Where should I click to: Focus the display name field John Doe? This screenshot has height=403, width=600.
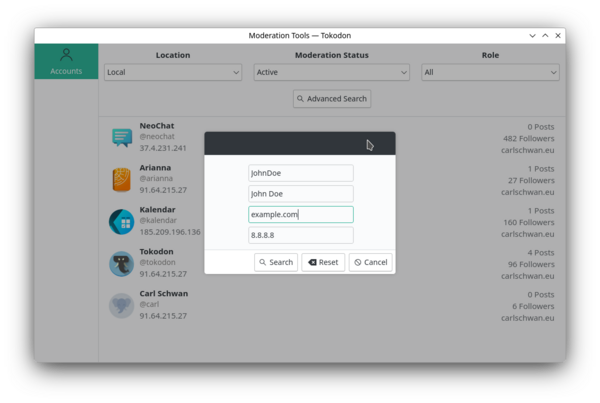coord(300,194)
